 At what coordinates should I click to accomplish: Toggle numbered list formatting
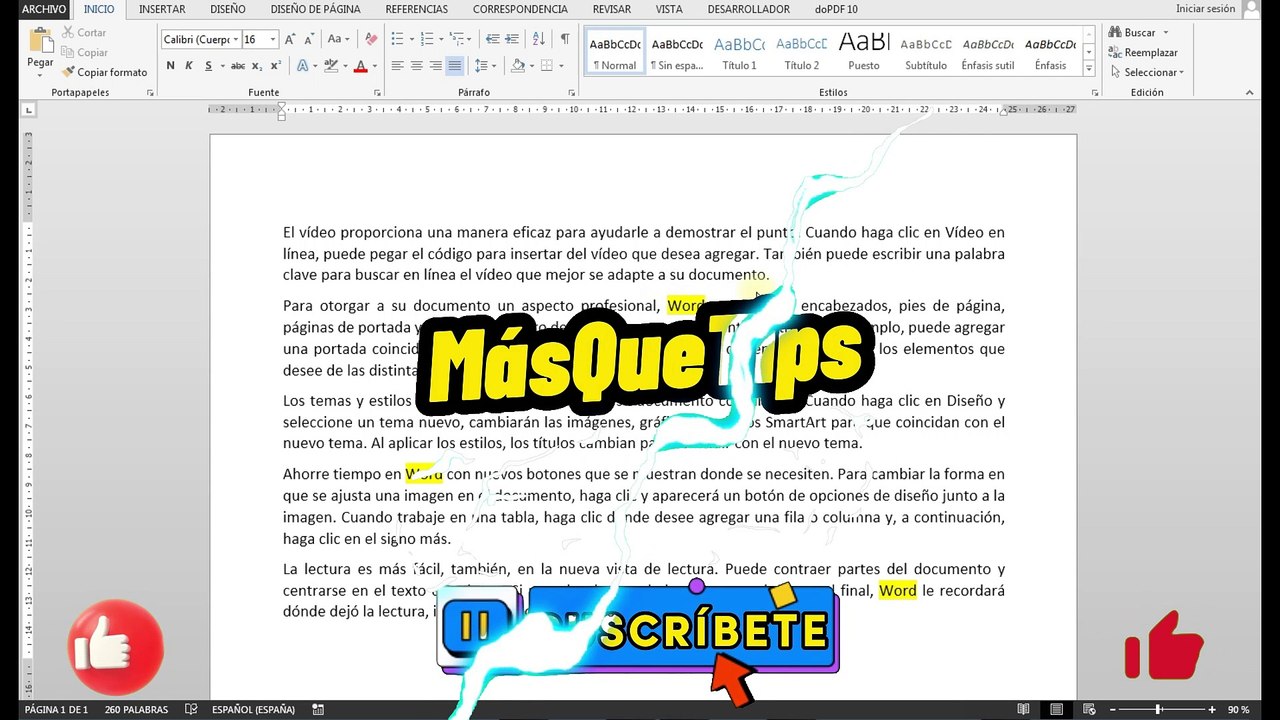[x=427, y=39]
